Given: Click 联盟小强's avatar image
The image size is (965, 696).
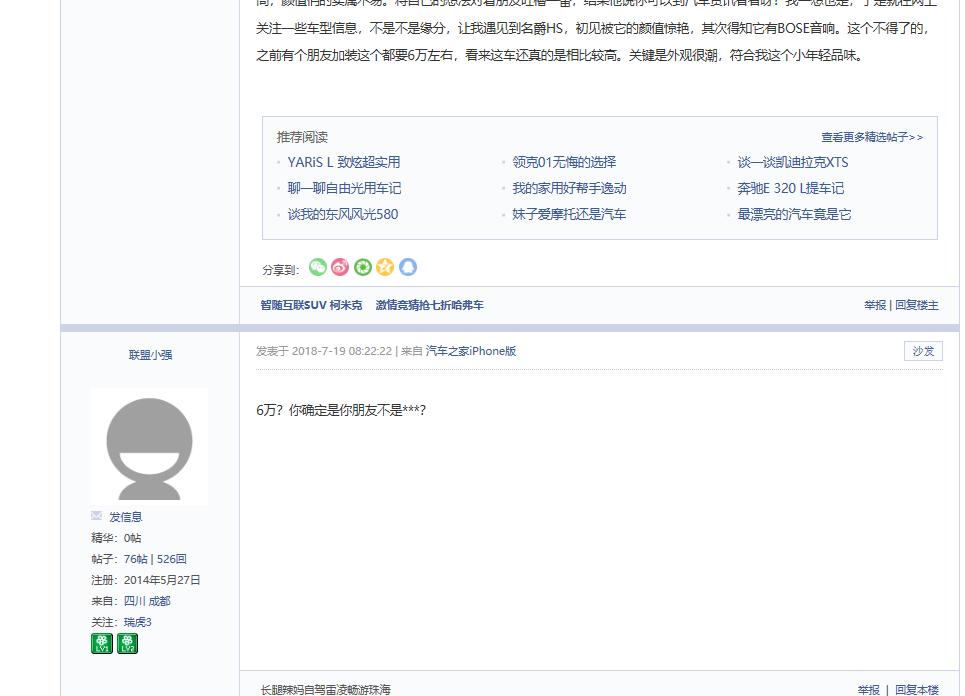Looking at the screenshot, I should coord(147,446).
